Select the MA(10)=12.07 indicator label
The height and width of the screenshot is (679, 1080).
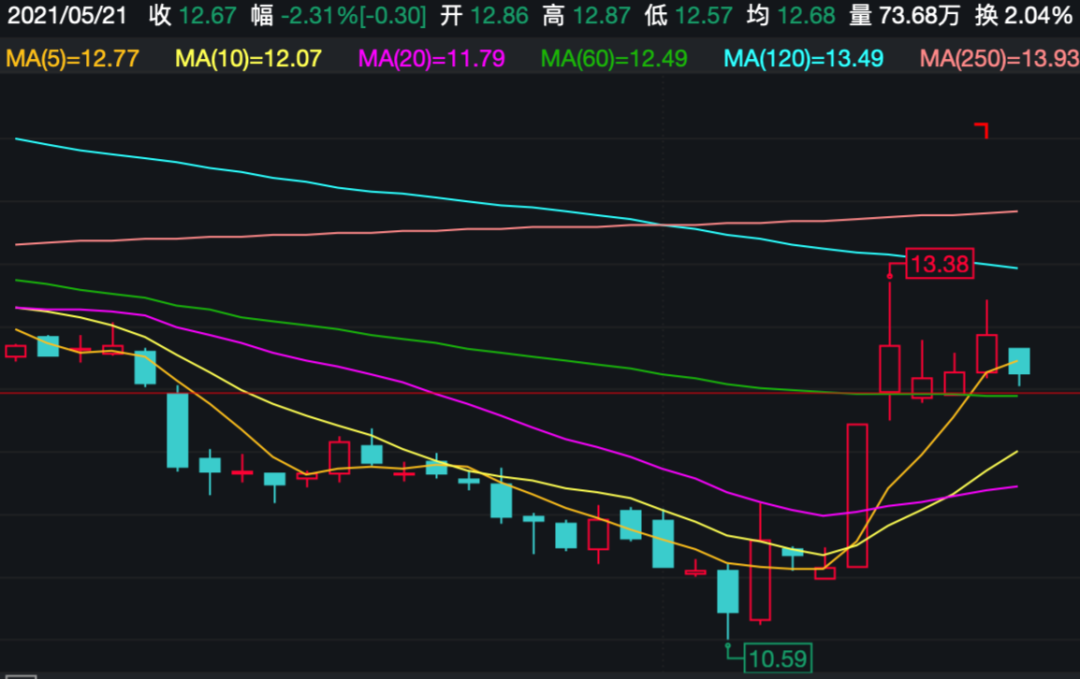click(x=248, y=59)
